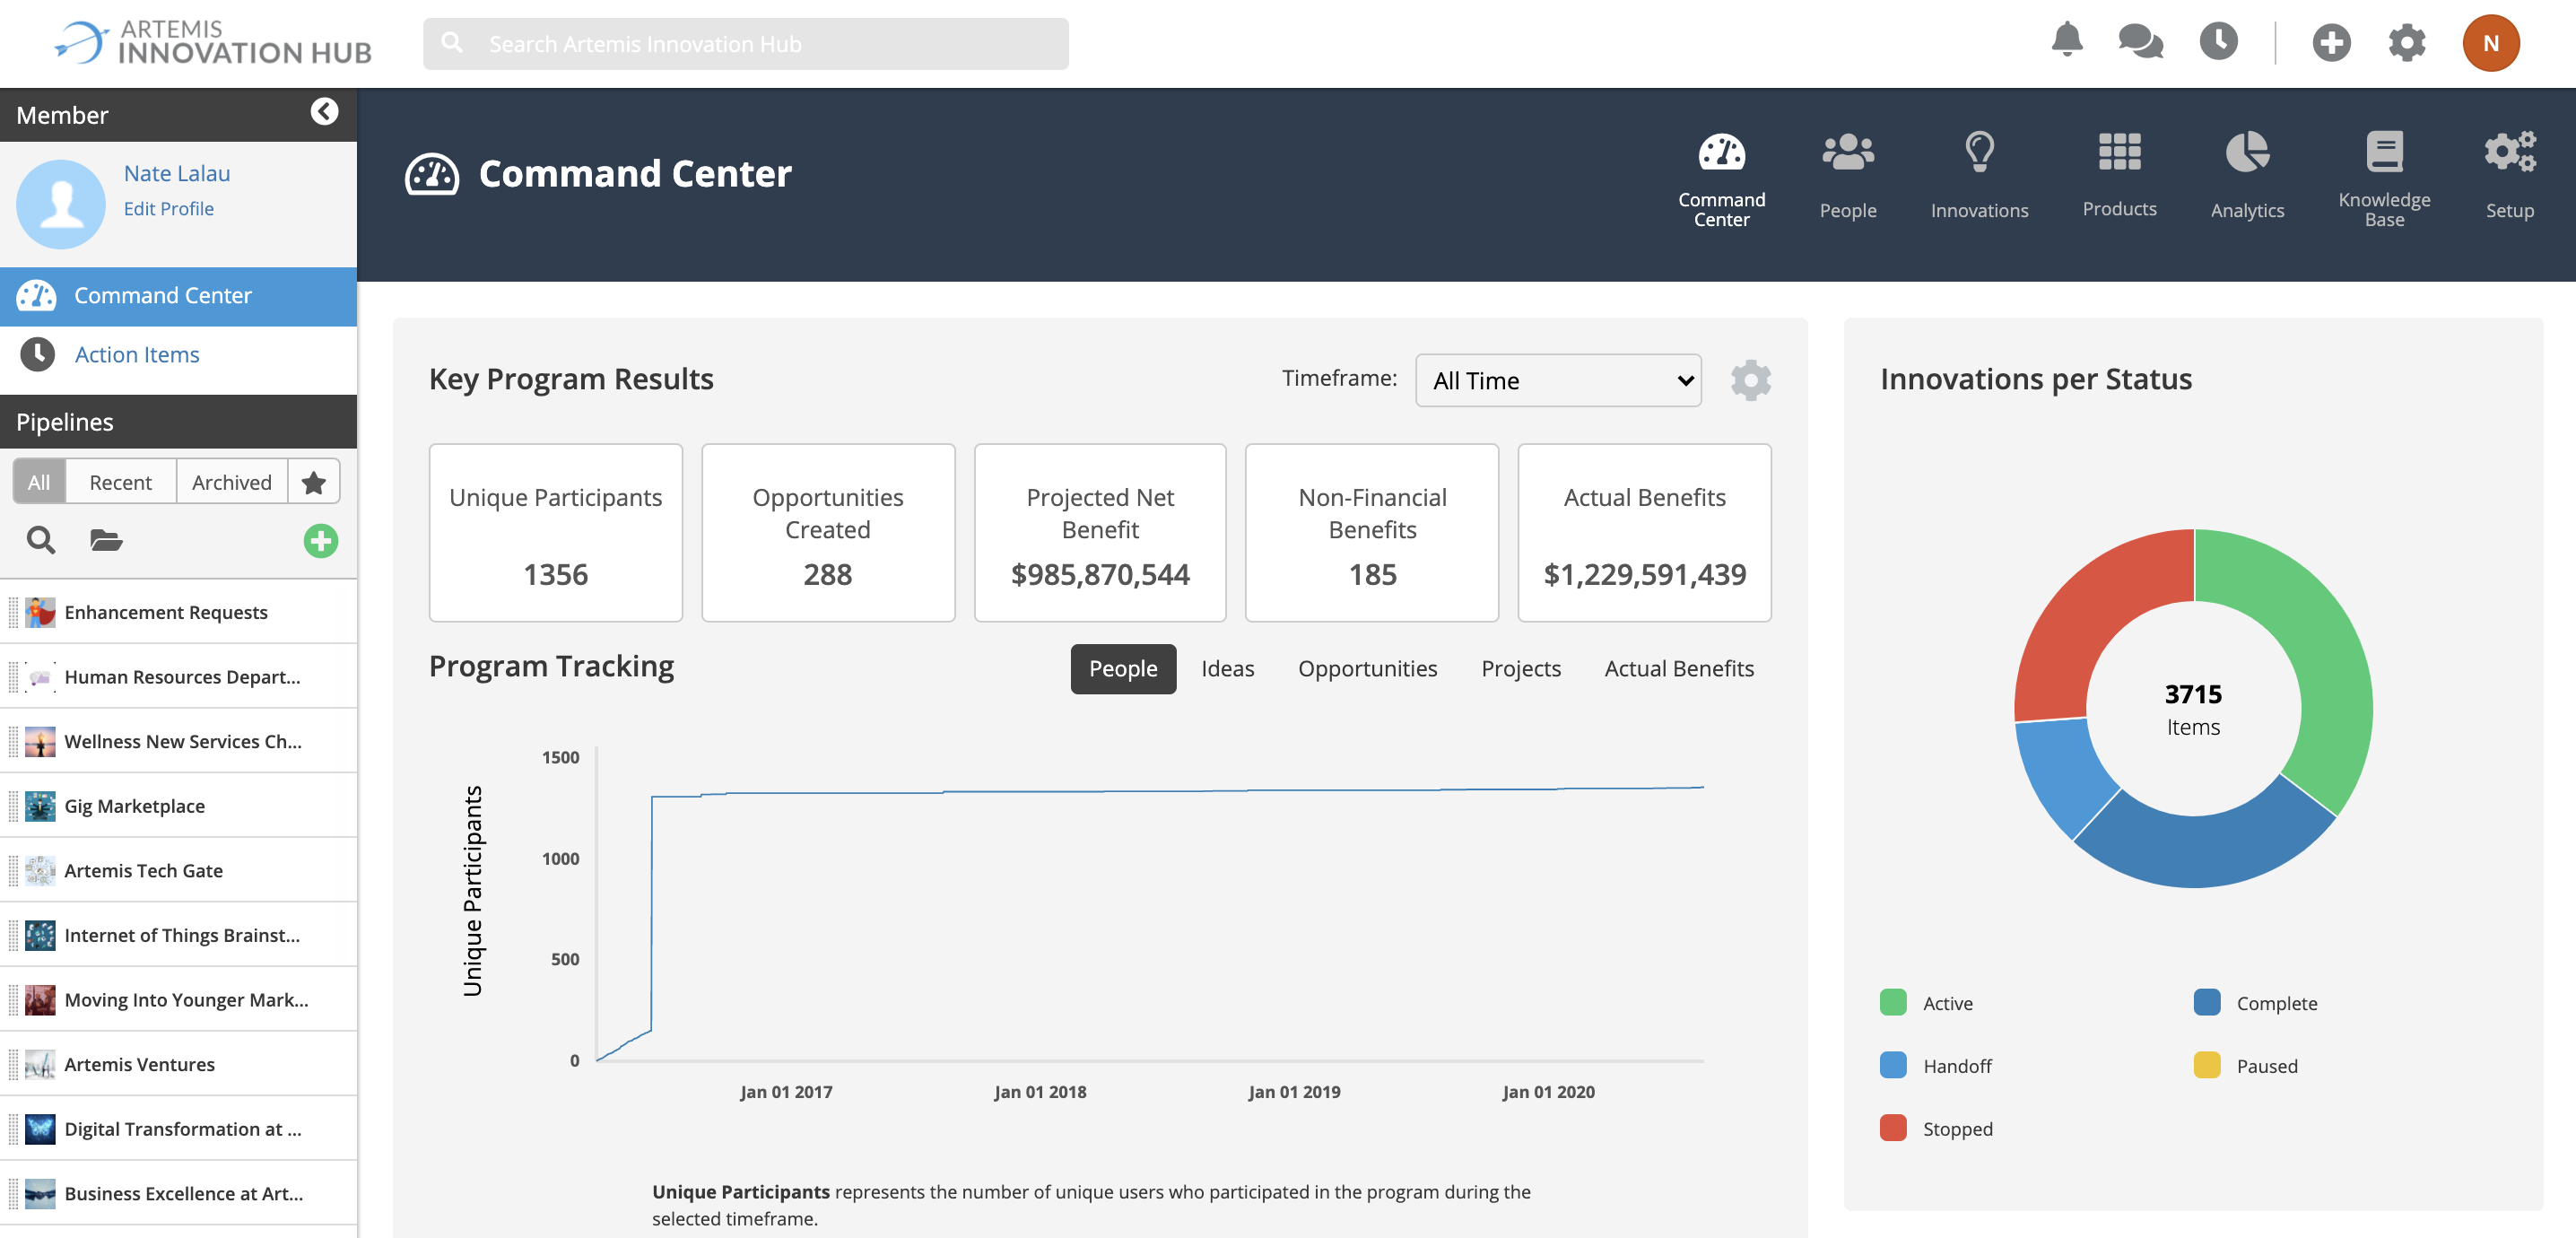2576x1238 pixels.
Task: Click the Opportunities Created 288 card
Action: [x=828, y=533]
